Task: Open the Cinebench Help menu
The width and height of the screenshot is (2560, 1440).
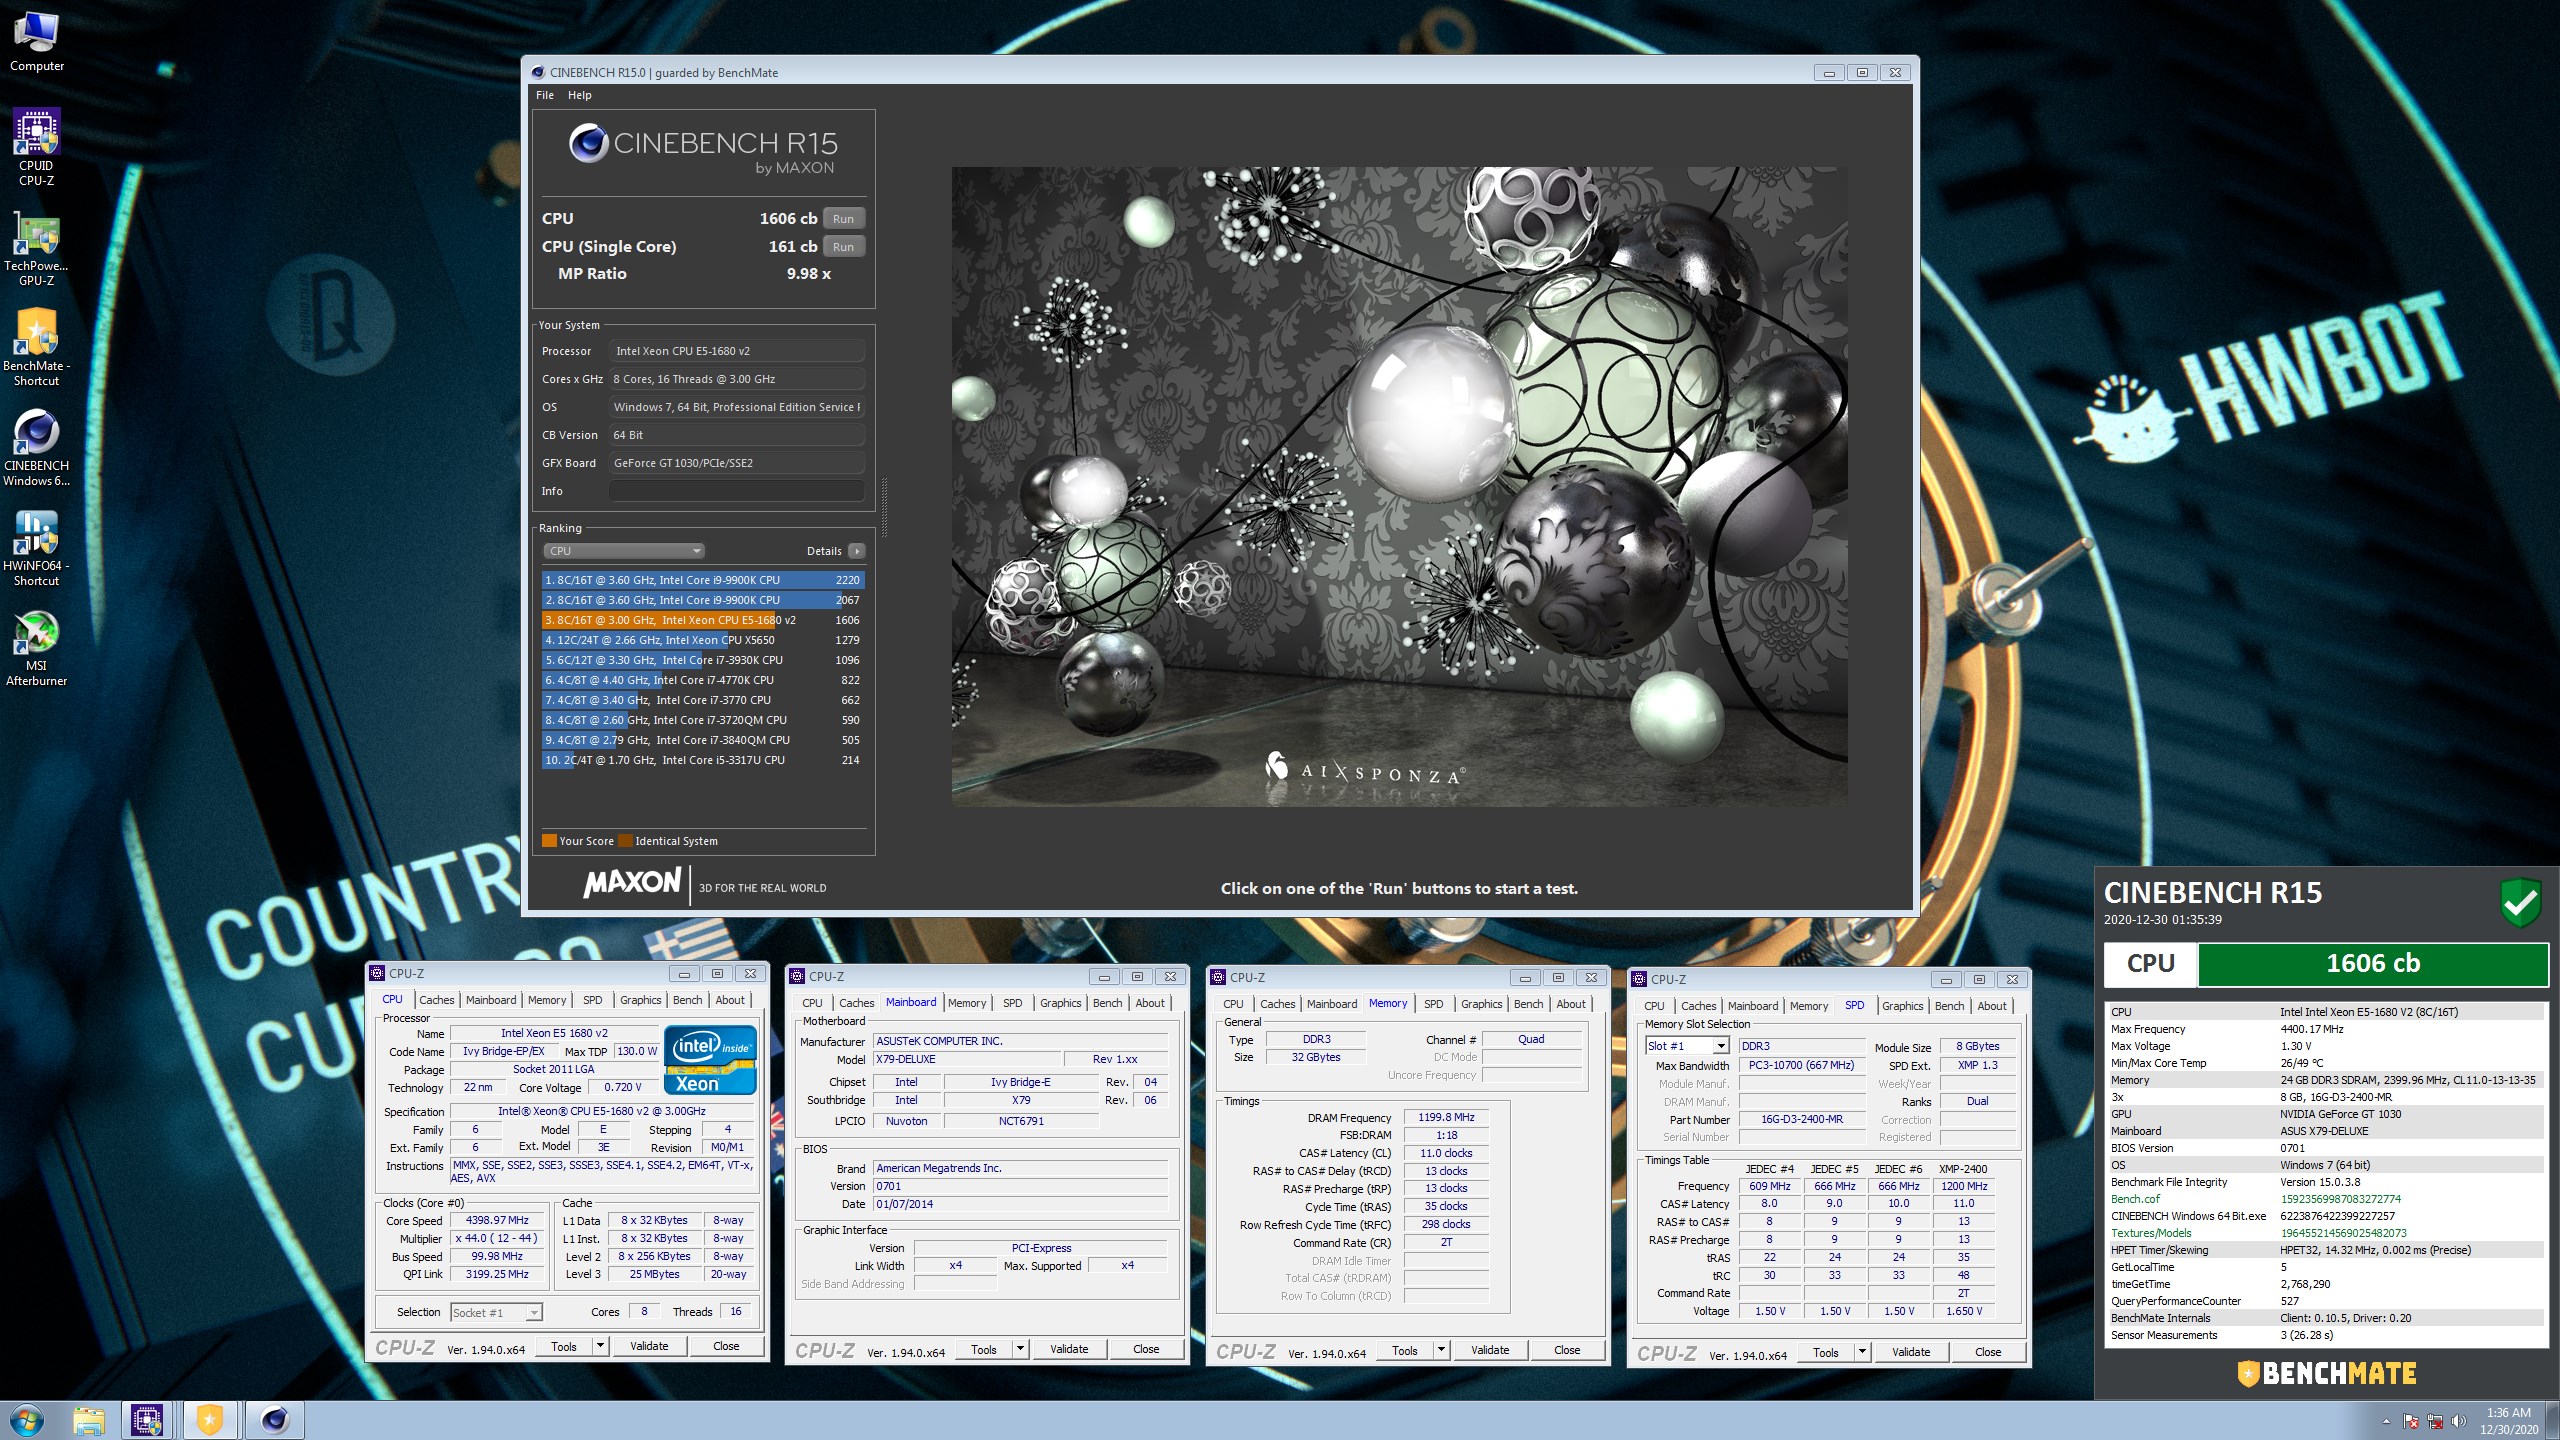Action: coord(580,95)
